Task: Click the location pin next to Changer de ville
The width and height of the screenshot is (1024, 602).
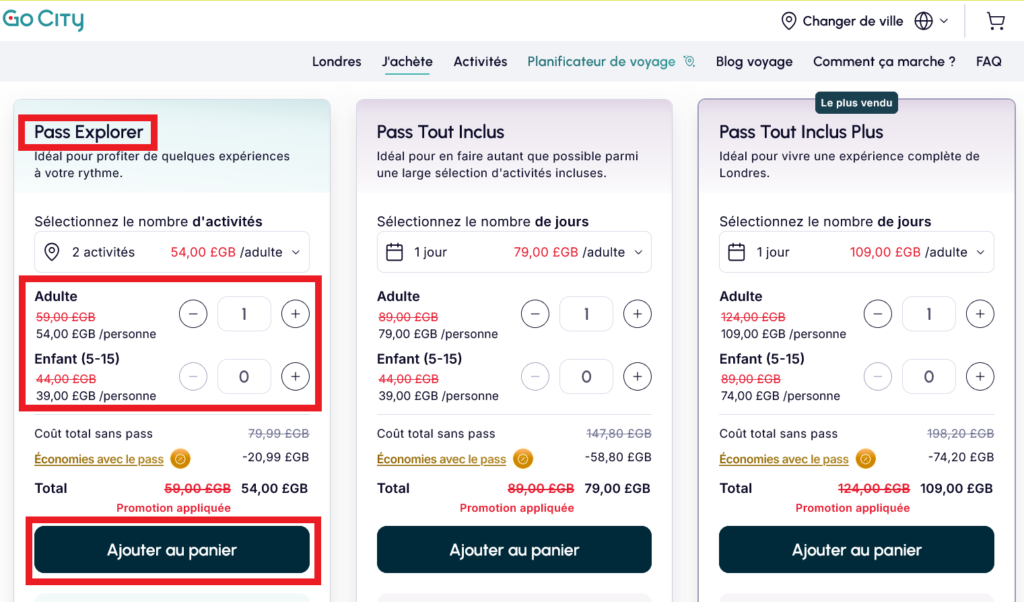Action: (x=790, y=20)
